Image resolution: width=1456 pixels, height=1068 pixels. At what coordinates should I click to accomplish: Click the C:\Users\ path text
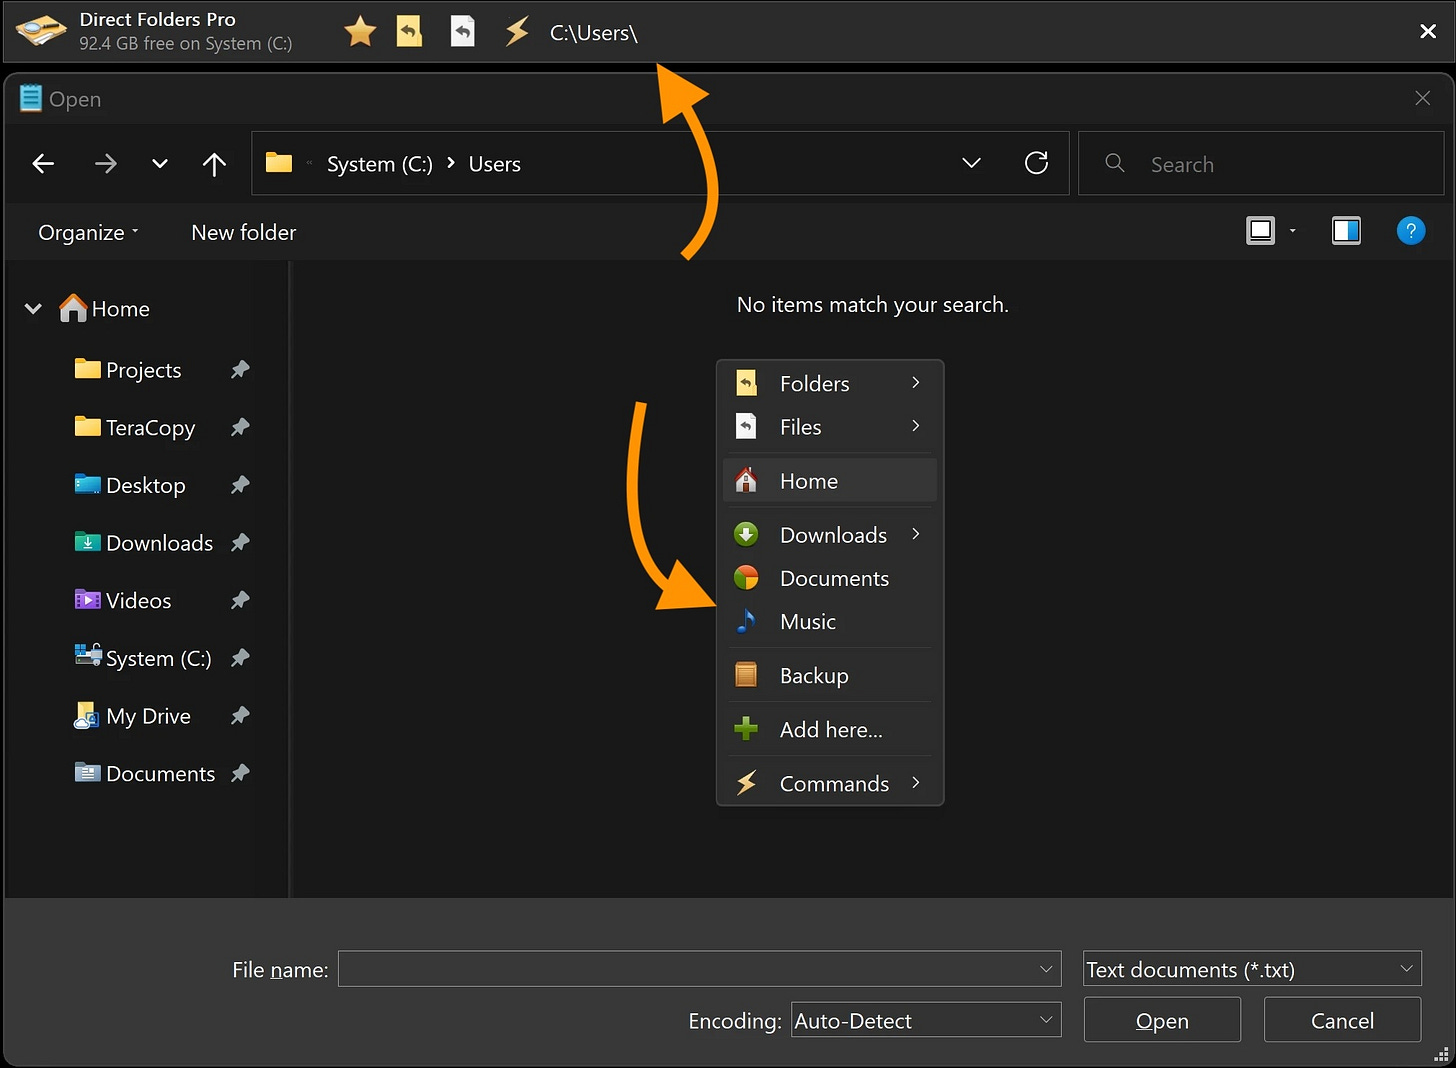[x=594, y=33]
